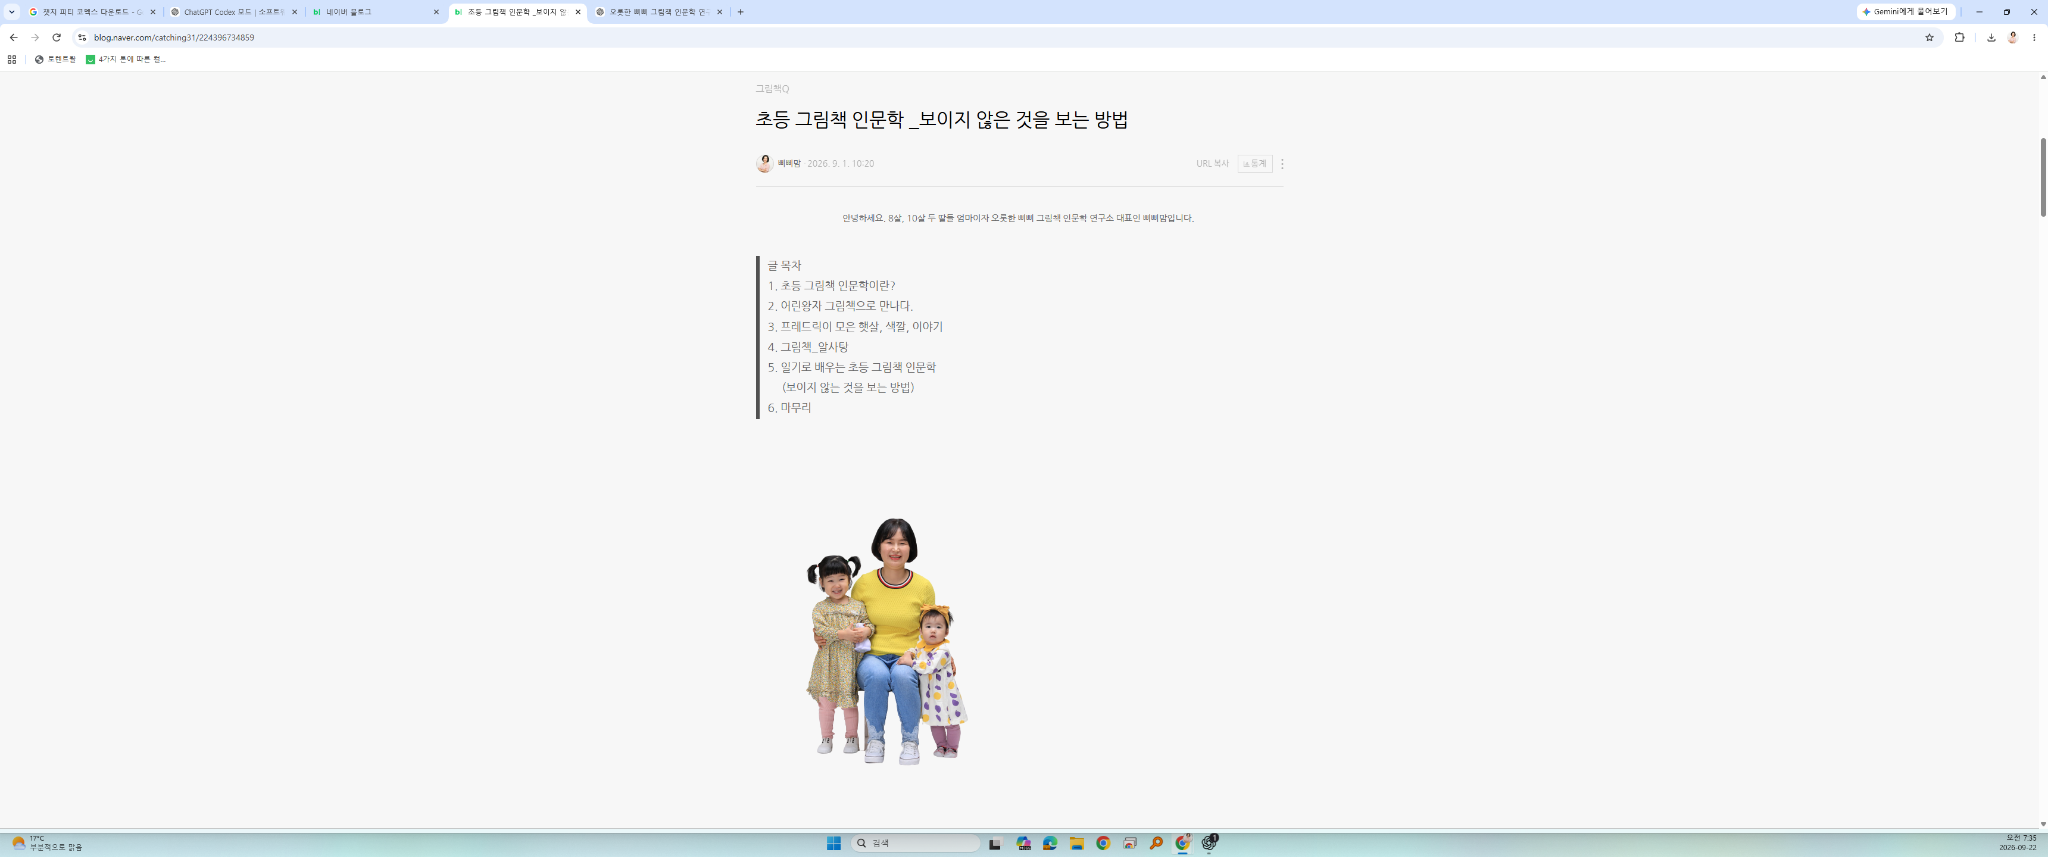This screenshot has width=2048, height=857.
Task: Click the page's vertical scrollbar thumb
Action: [2043, 176]
